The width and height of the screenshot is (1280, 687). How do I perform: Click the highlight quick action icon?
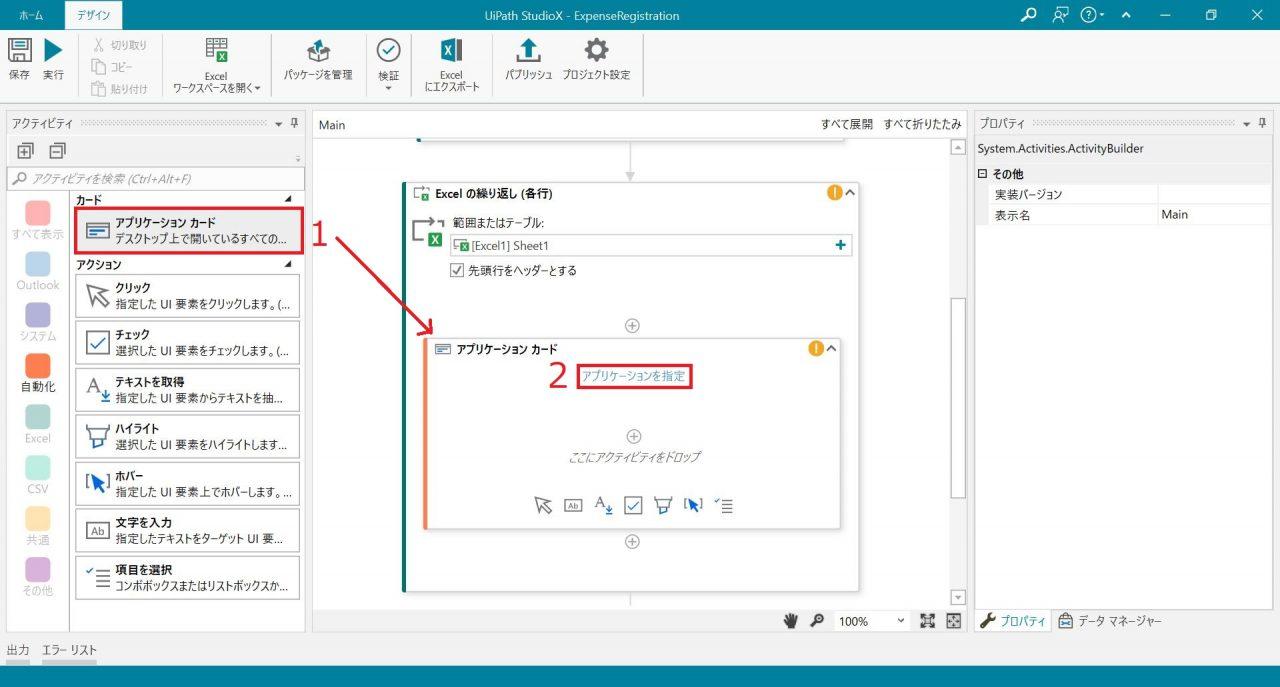coord(662,505)
